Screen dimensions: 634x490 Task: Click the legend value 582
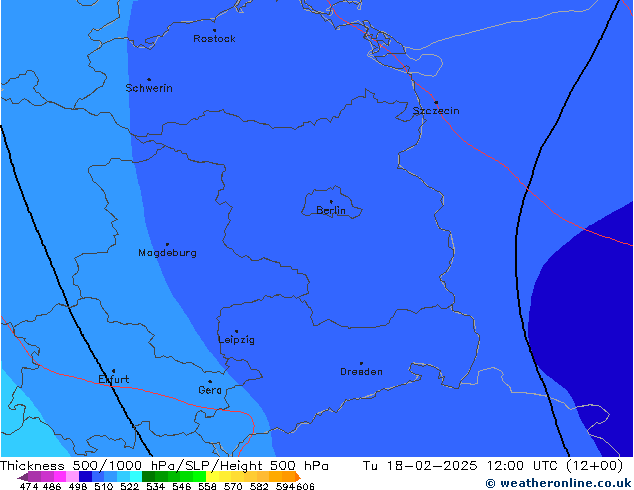tap(259, 486)
